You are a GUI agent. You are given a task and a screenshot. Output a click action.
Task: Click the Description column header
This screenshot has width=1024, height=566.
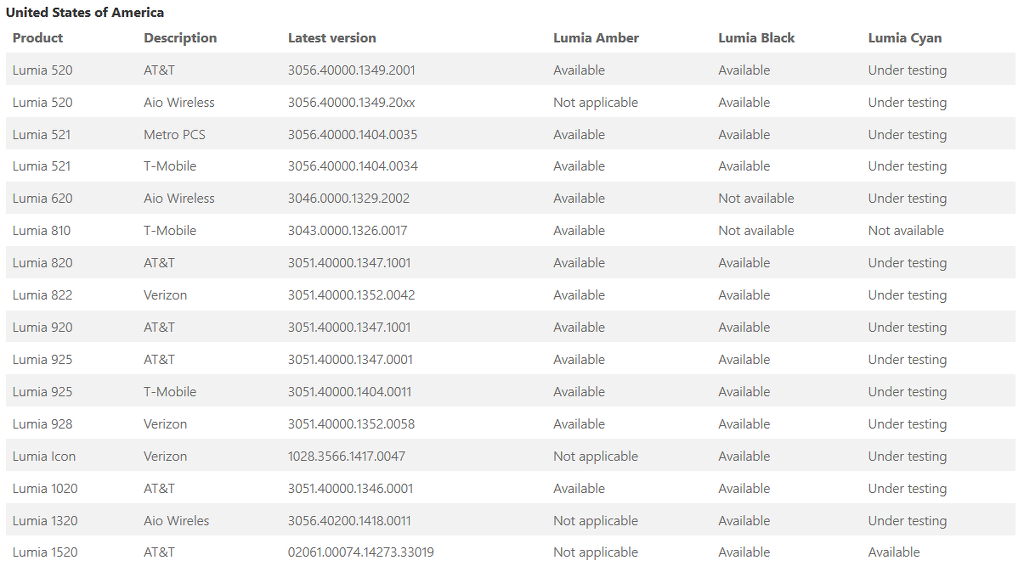click(180, 38)
